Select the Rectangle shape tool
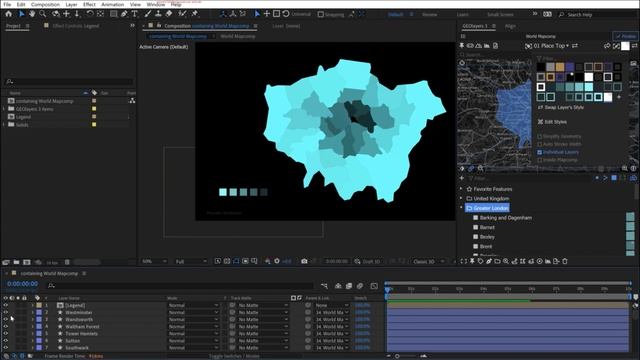This screenshot has height=360, width=640. tap(114, 14)
